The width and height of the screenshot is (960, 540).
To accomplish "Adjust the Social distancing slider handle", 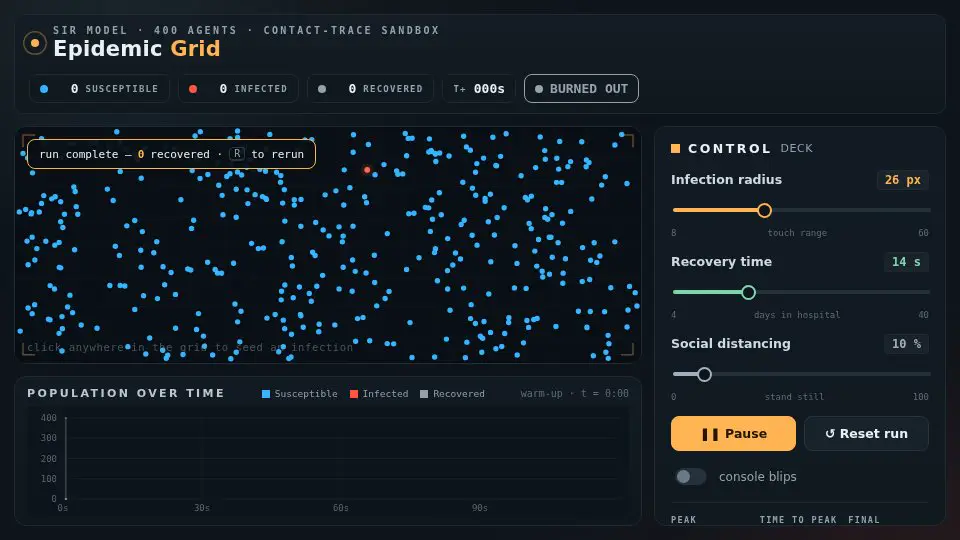I will click(x=705, y=375).
